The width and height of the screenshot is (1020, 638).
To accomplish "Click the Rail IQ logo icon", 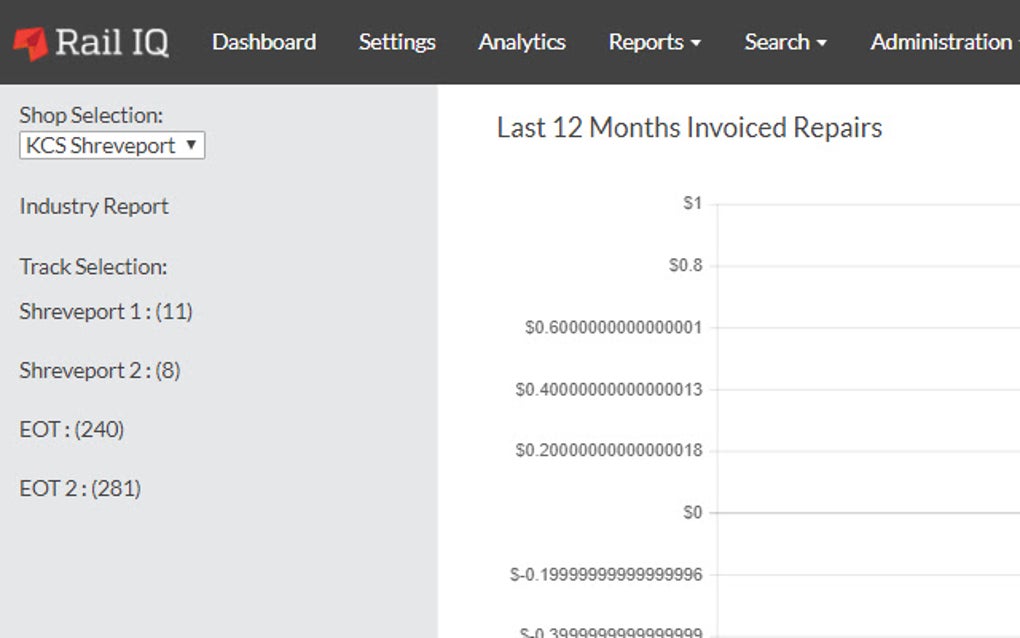I will pos(31,40).
